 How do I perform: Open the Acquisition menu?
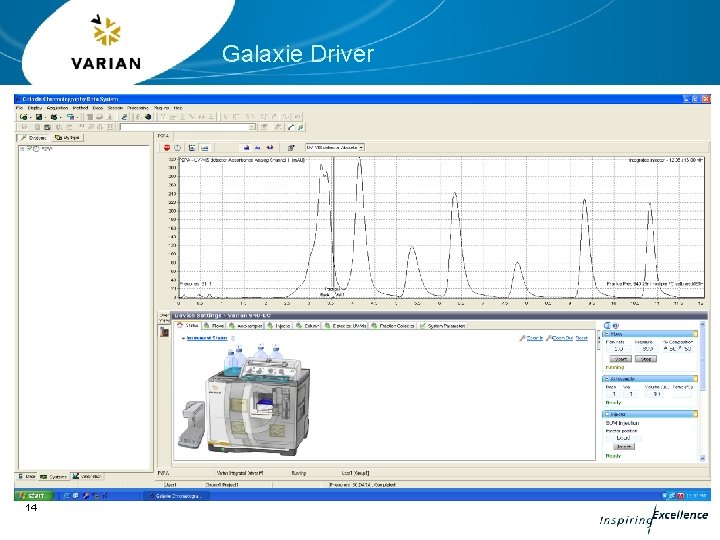[58, 108]
